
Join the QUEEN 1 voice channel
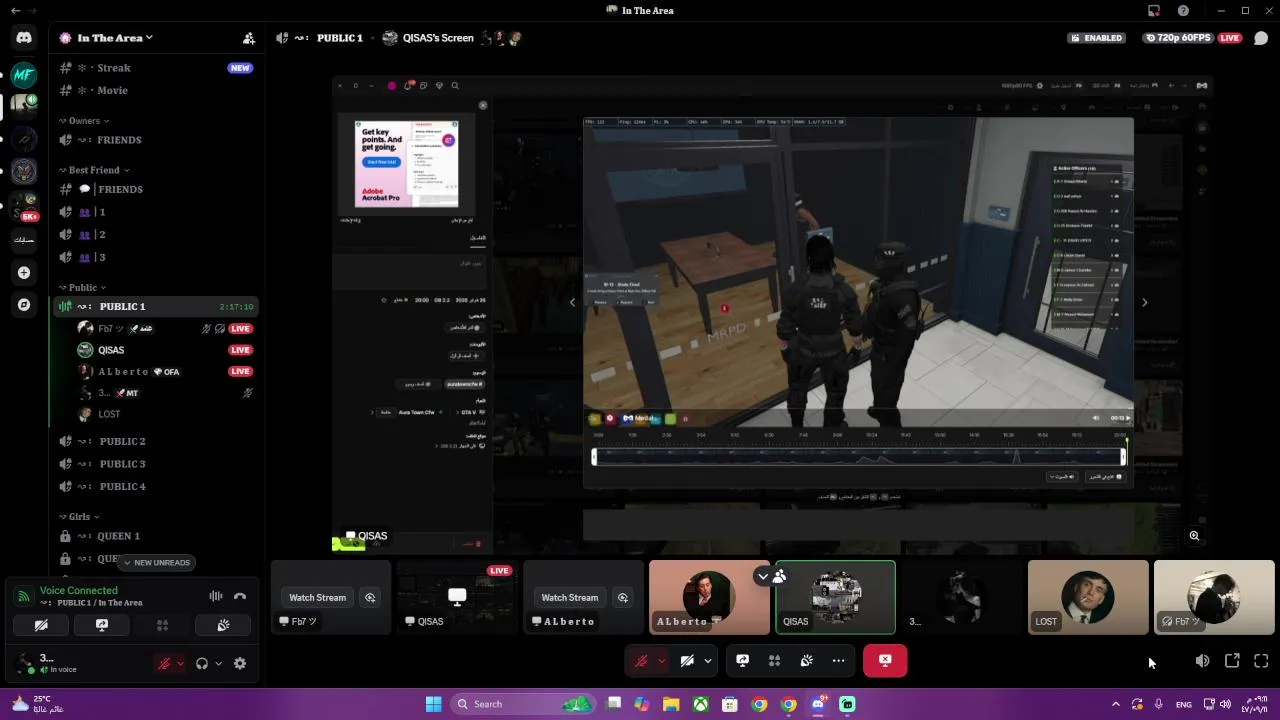(155, 536)
